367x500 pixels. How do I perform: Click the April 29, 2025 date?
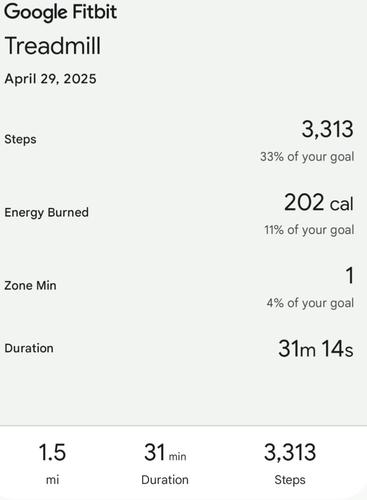[50, 79]
